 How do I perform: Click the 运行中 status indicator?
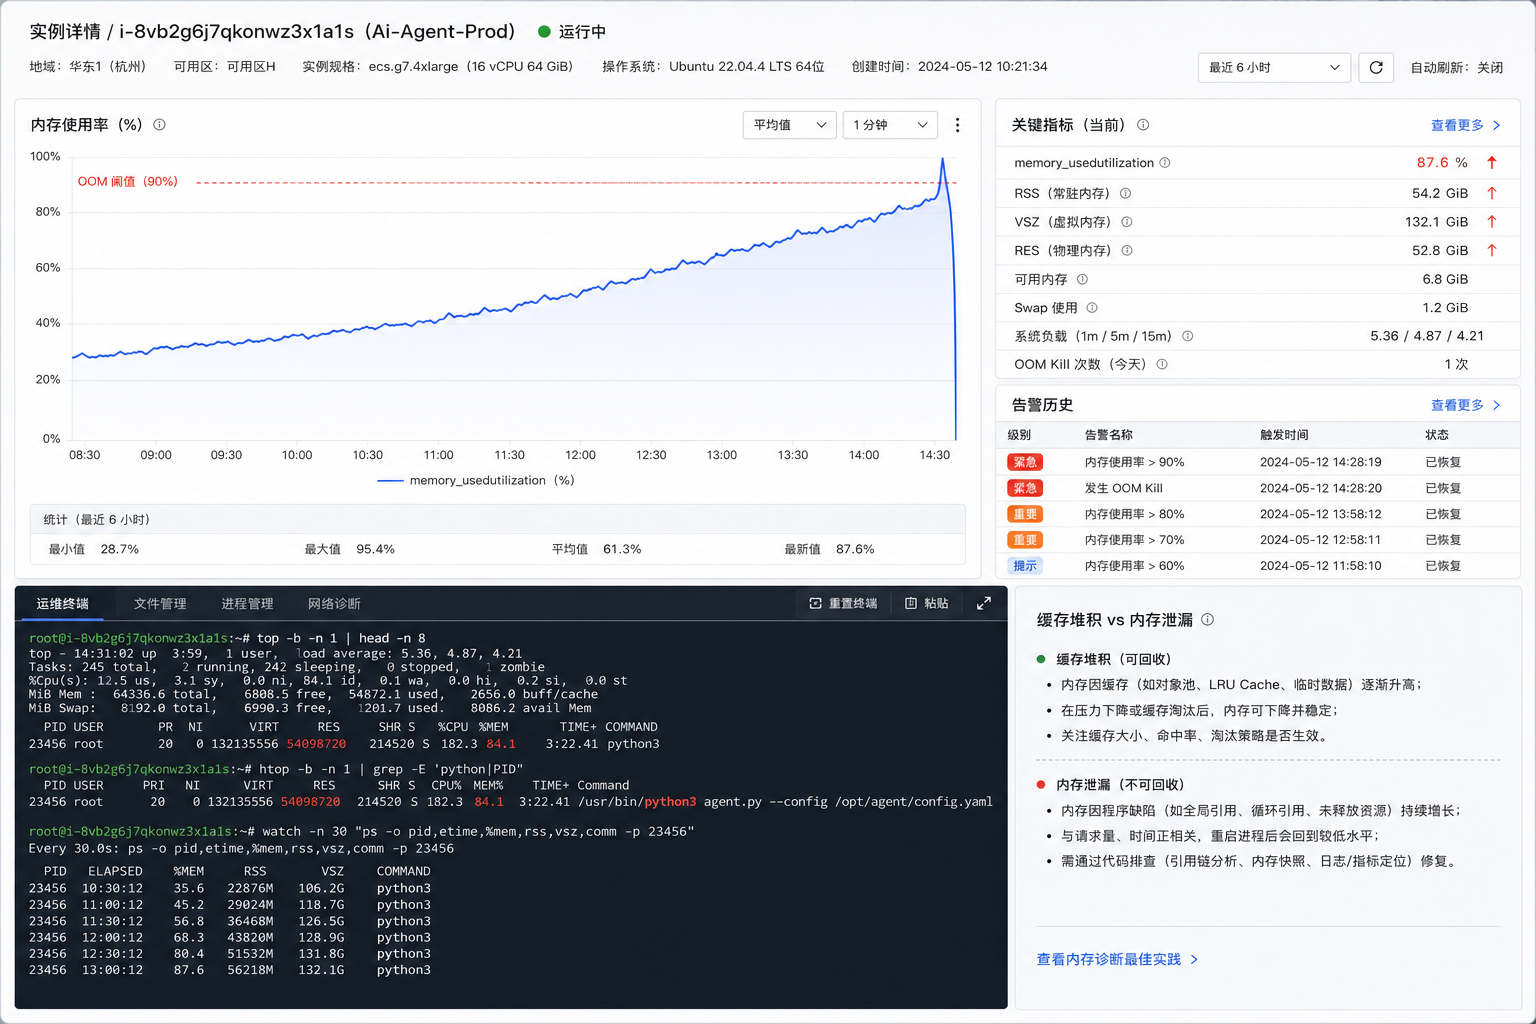[572, 31]
